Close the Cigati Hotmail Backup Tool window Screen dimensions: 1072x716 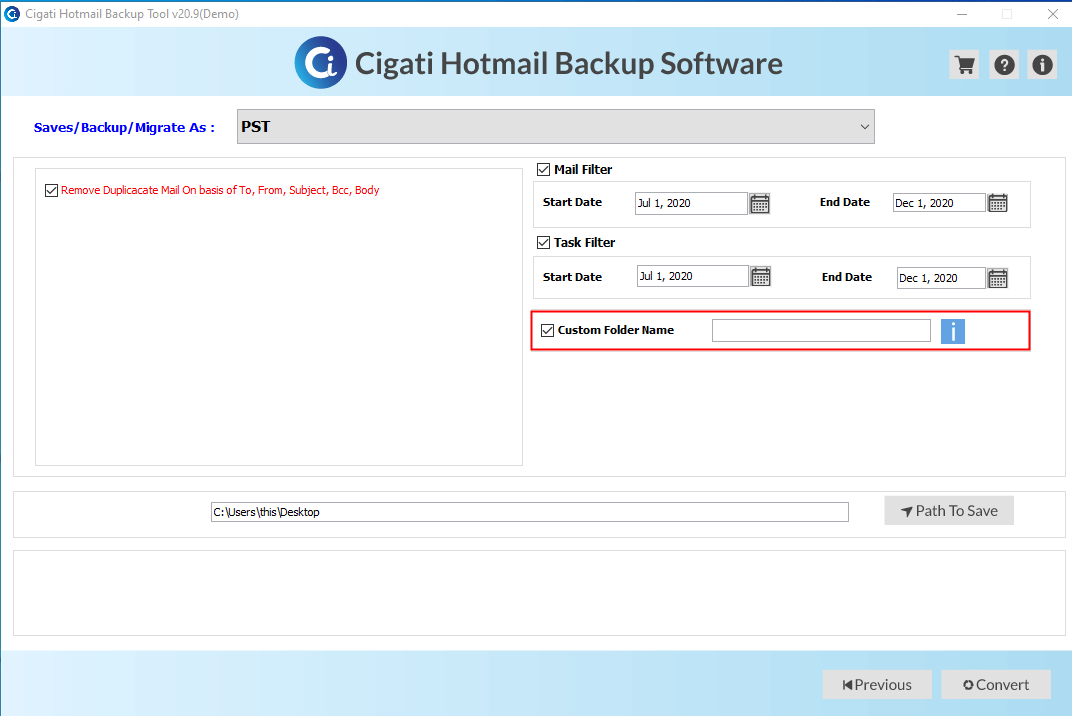tap(1053, 14)
